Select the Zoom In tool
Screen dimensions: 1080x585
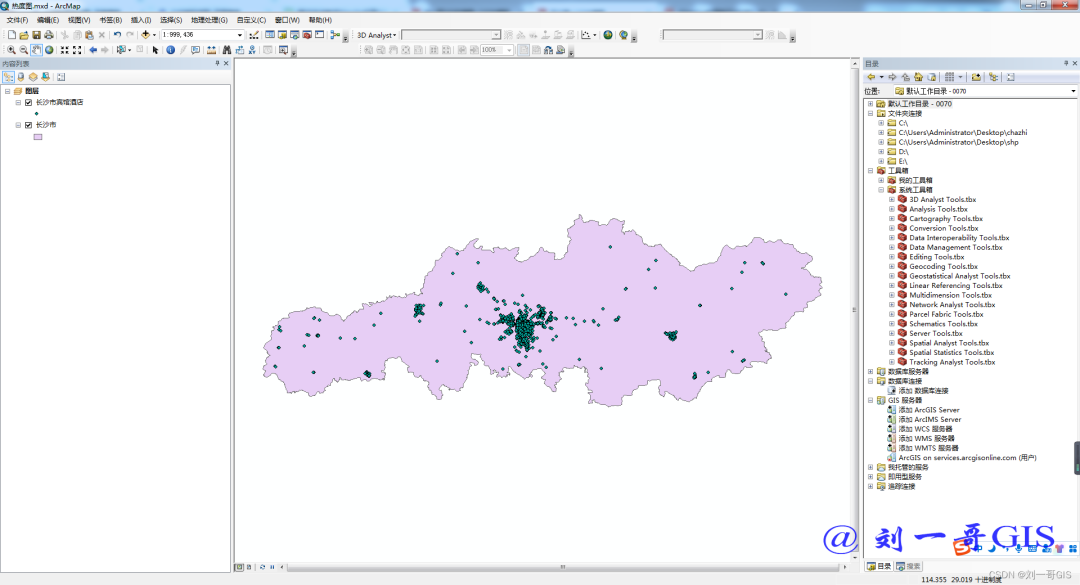[11, 50]
